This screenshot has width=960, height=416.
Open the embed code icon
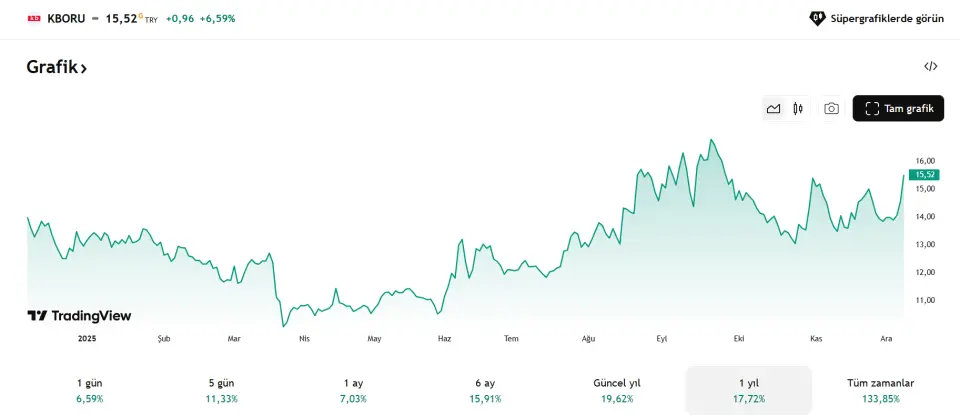[x=931, y=67]
